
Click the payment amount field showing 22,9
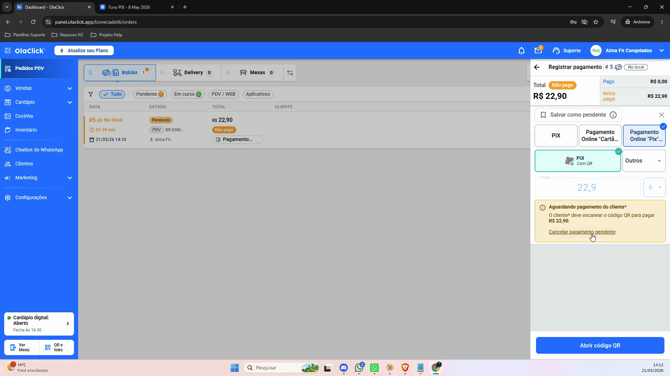pos(587,188)
